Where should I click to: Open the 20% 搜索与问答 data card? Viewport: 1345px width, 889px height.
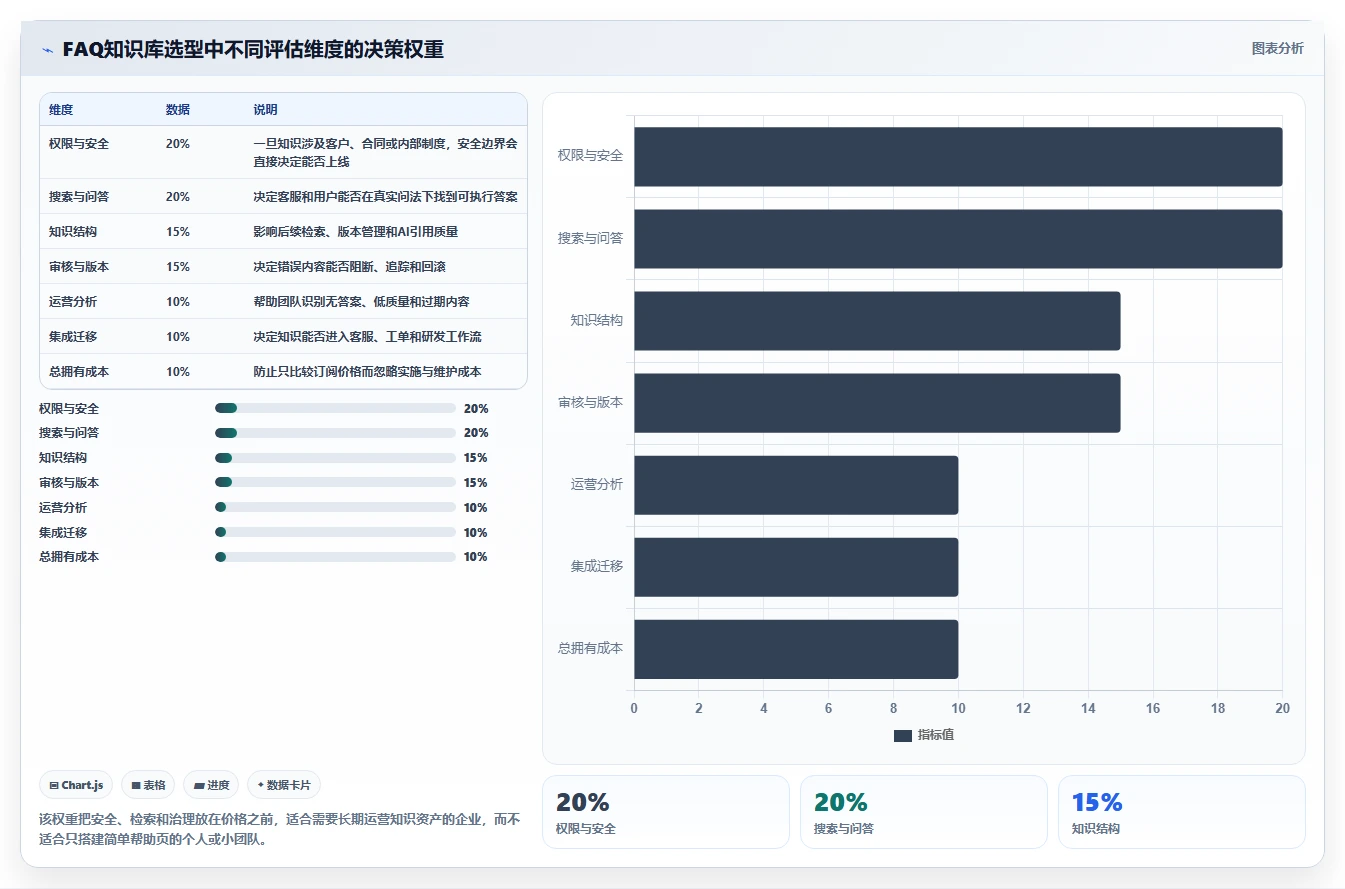924,812
